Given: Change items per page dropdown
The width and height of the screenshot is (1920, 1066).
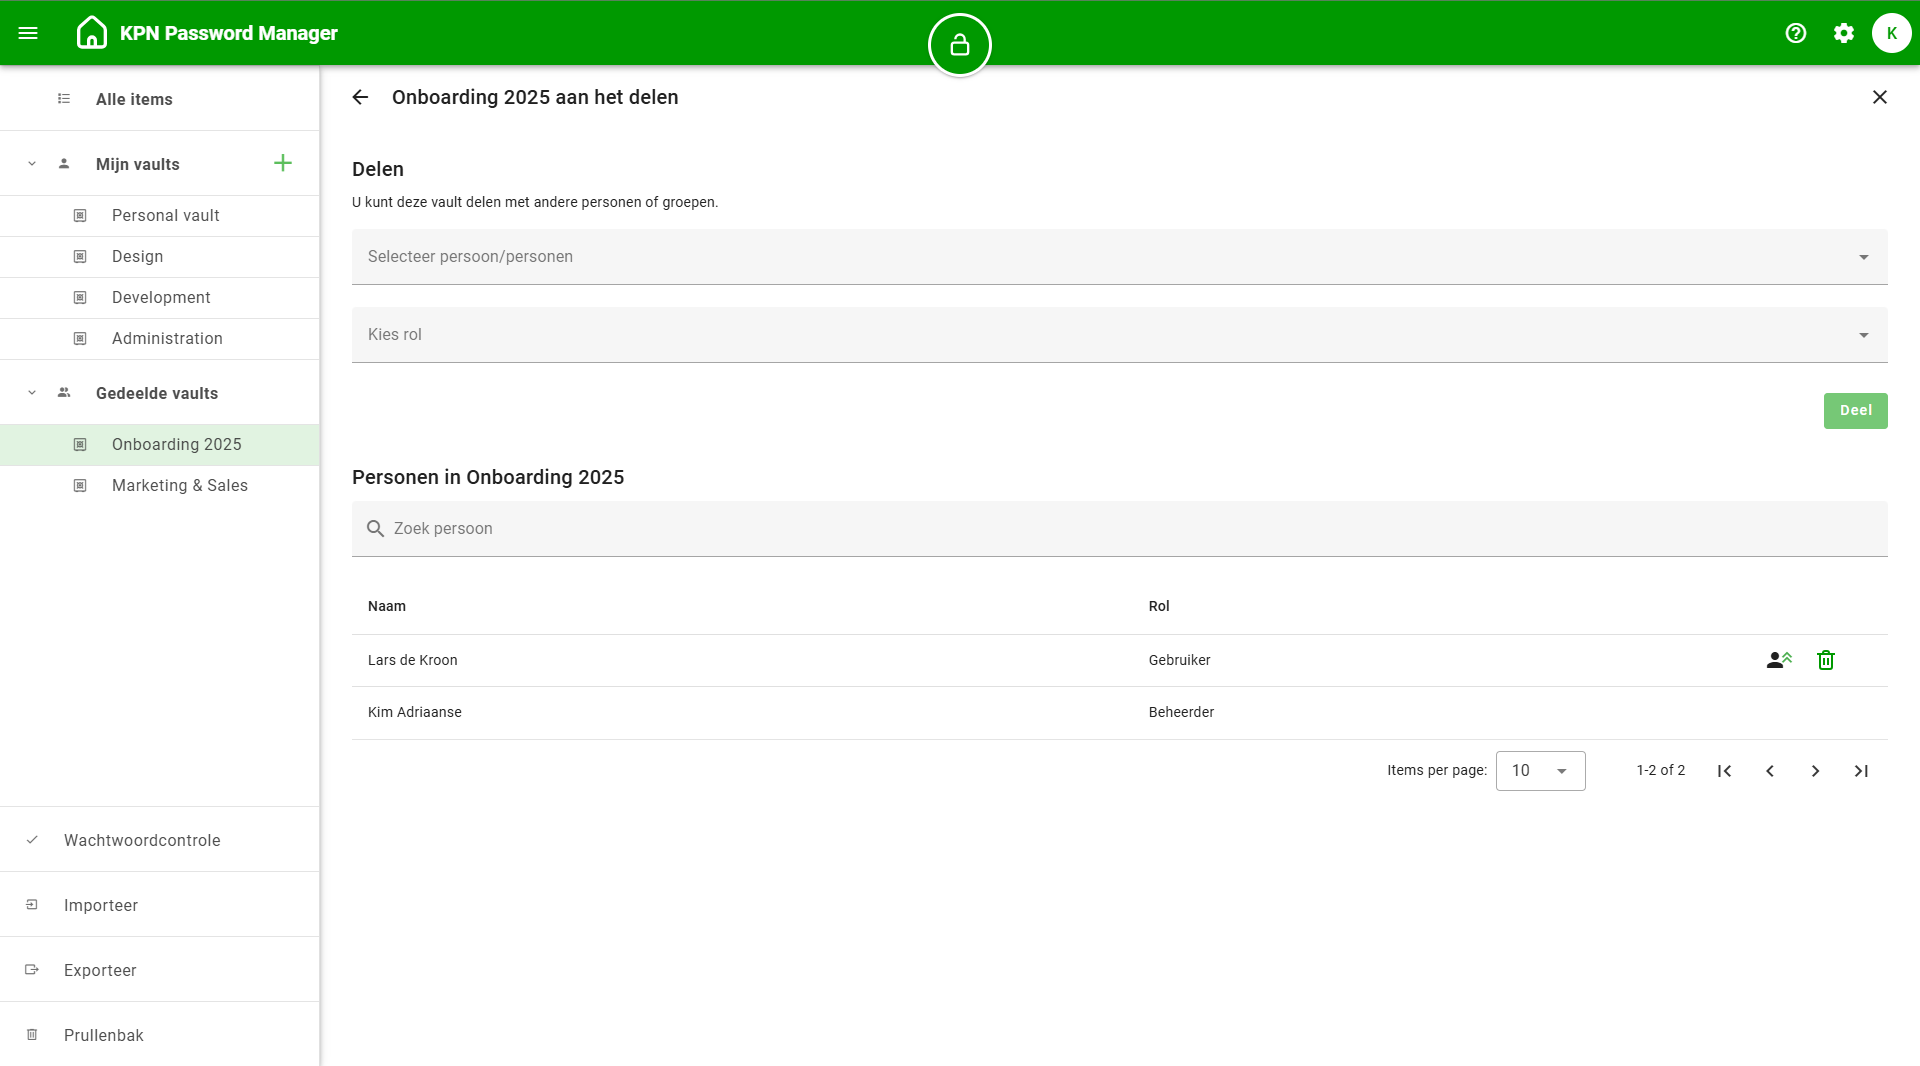Looking at the screenshot, I should click(1540, 771).
